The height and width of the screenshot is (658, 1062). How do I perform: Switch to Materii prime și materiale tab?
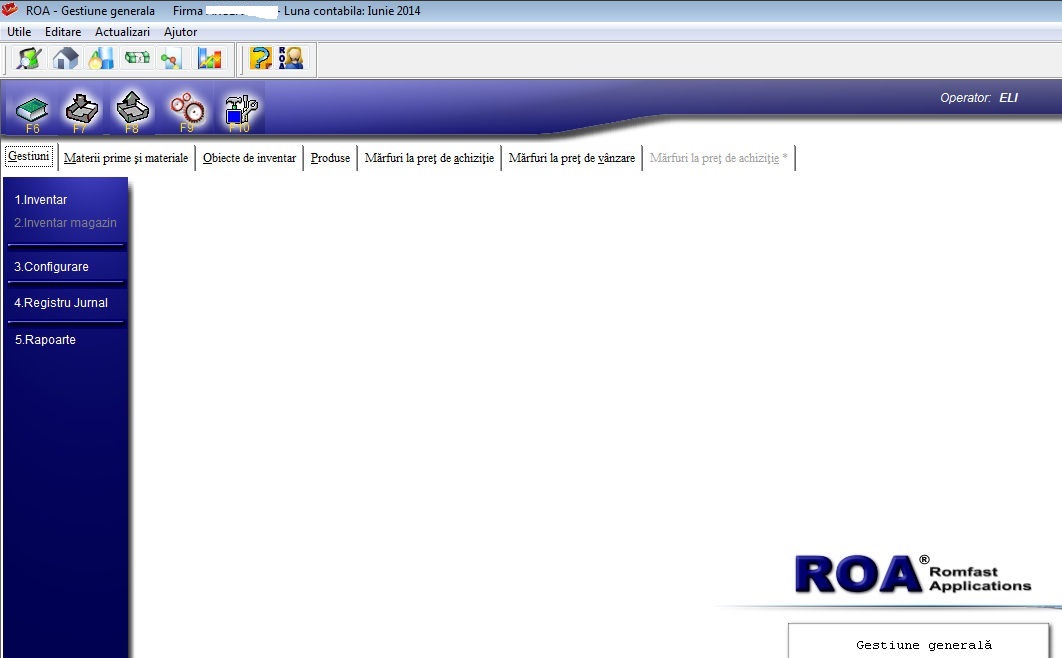click(126, 158)
